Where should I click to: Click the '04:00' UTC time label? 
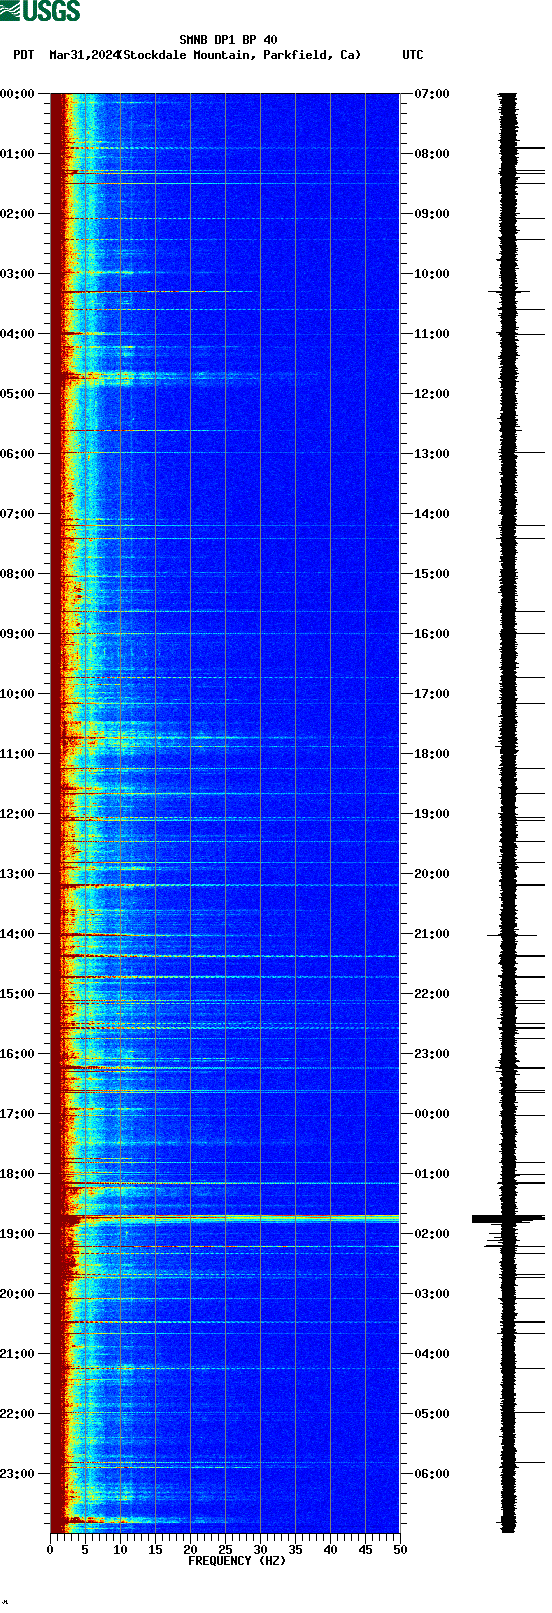[x=432, y=1354]
